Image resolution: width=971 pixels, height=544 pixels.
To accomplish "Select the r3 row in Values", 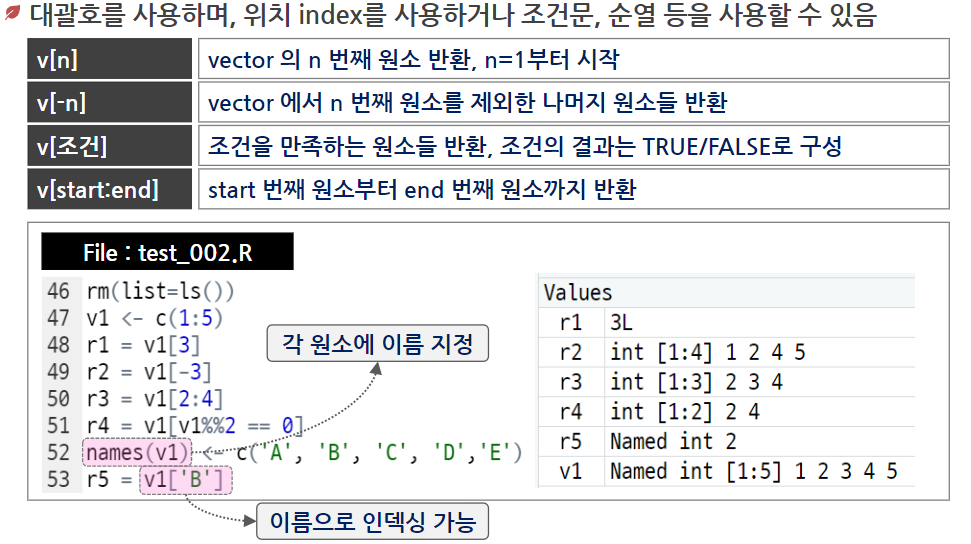I will pos(726,382).
